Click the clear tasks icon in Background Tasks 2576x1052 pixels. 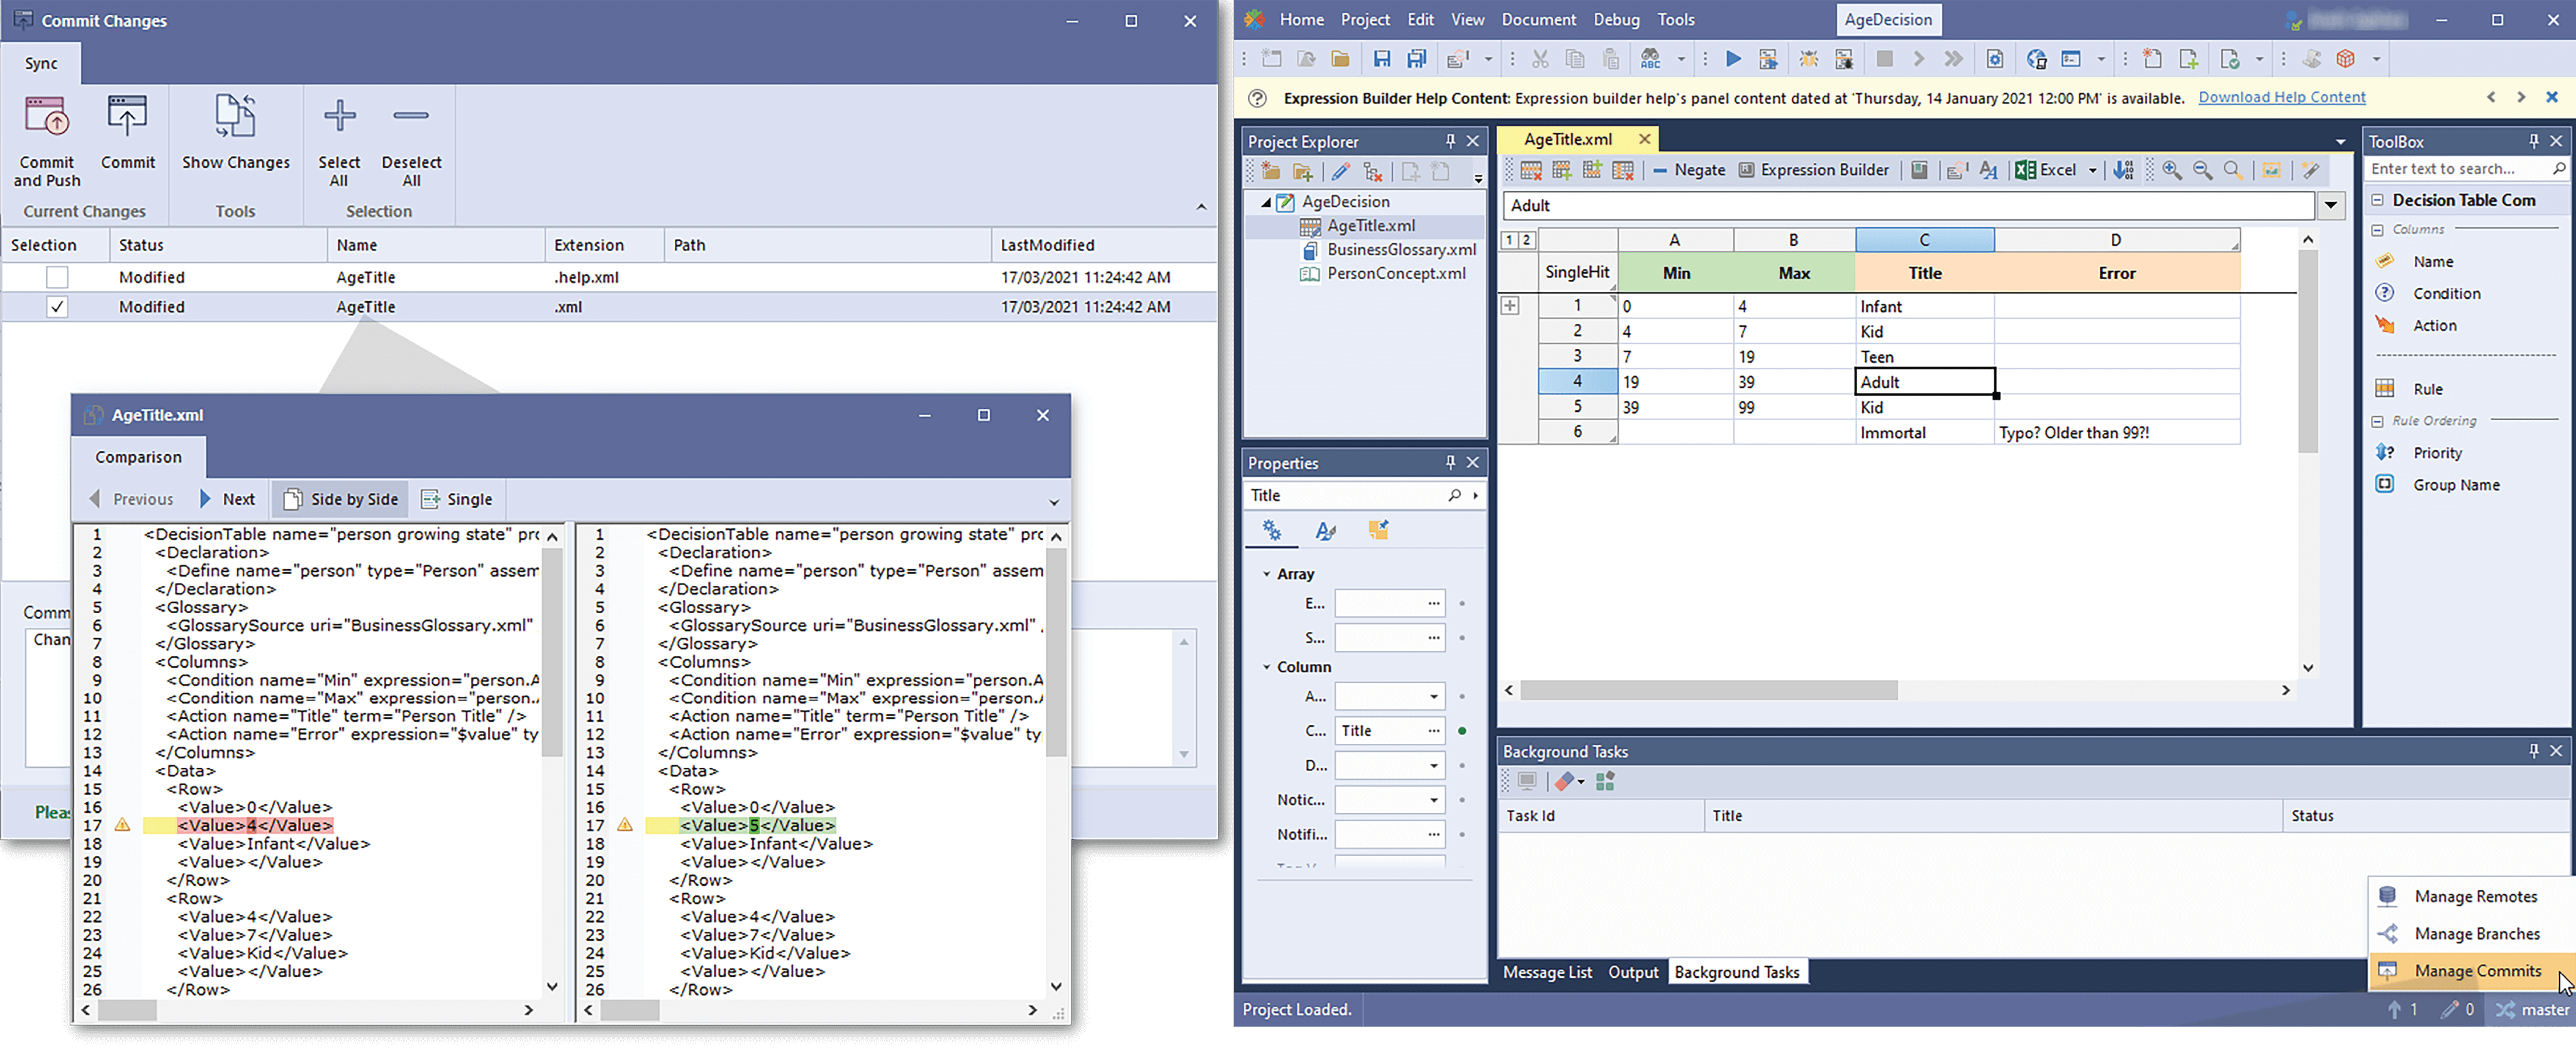click(x=1565, y=781)
